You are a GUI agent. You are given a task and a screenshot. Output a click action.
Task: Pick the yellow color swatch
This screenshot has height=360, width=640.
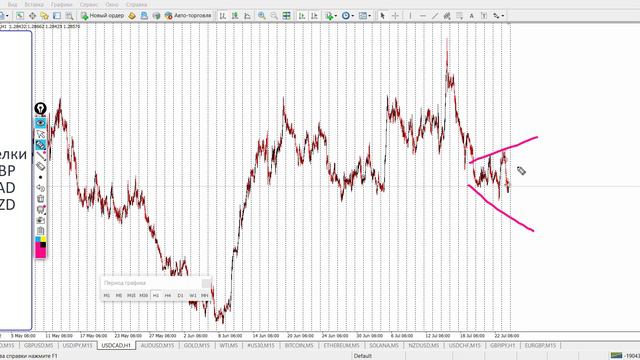click(x=43, y=240)
